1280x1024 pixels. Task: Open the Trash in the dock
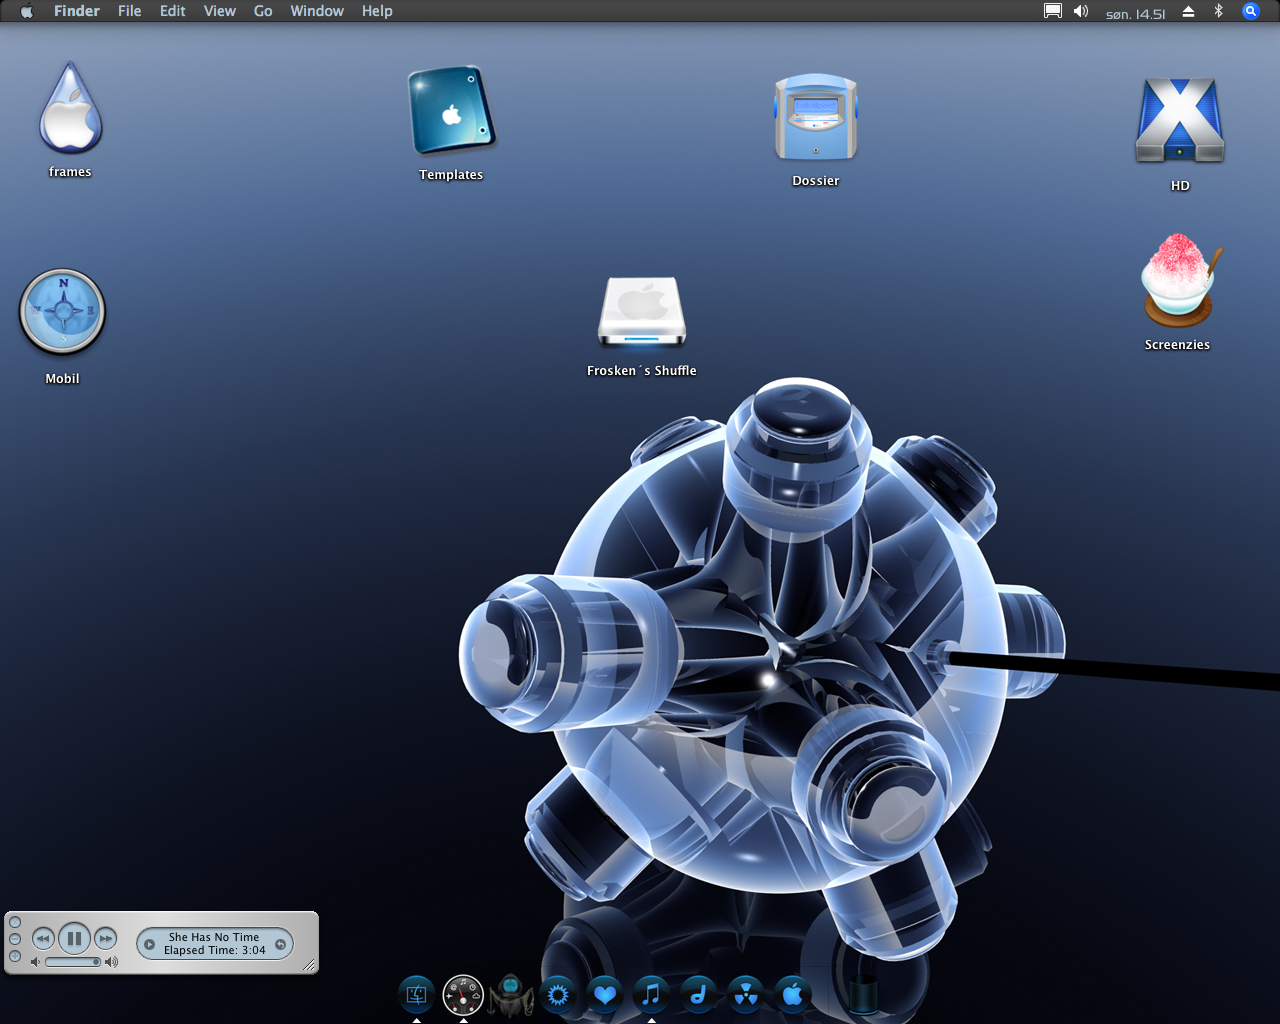pos(862,993)
